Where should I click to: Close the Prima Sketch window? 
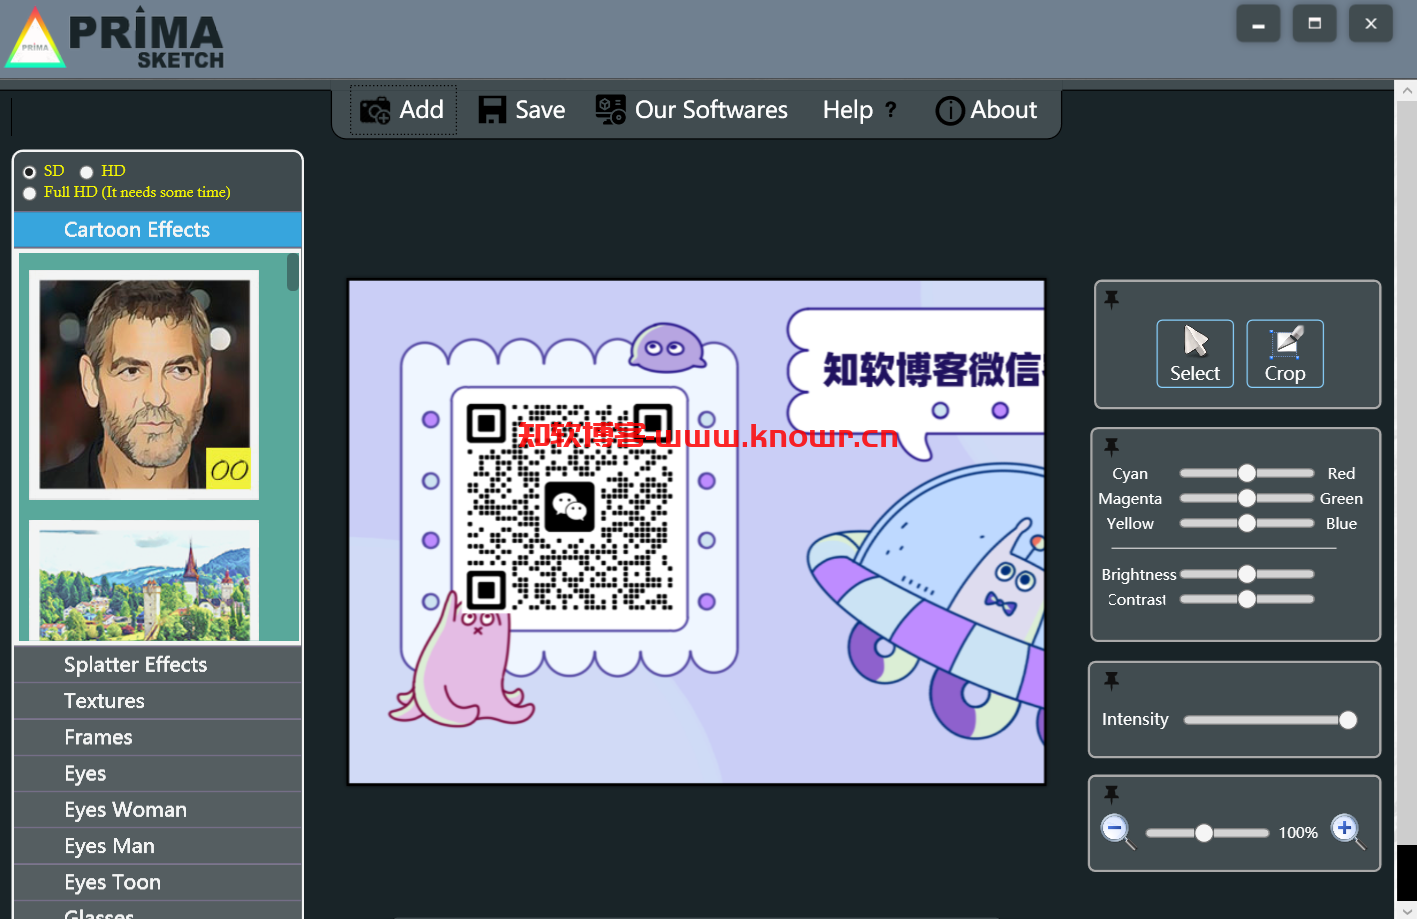1371,24
